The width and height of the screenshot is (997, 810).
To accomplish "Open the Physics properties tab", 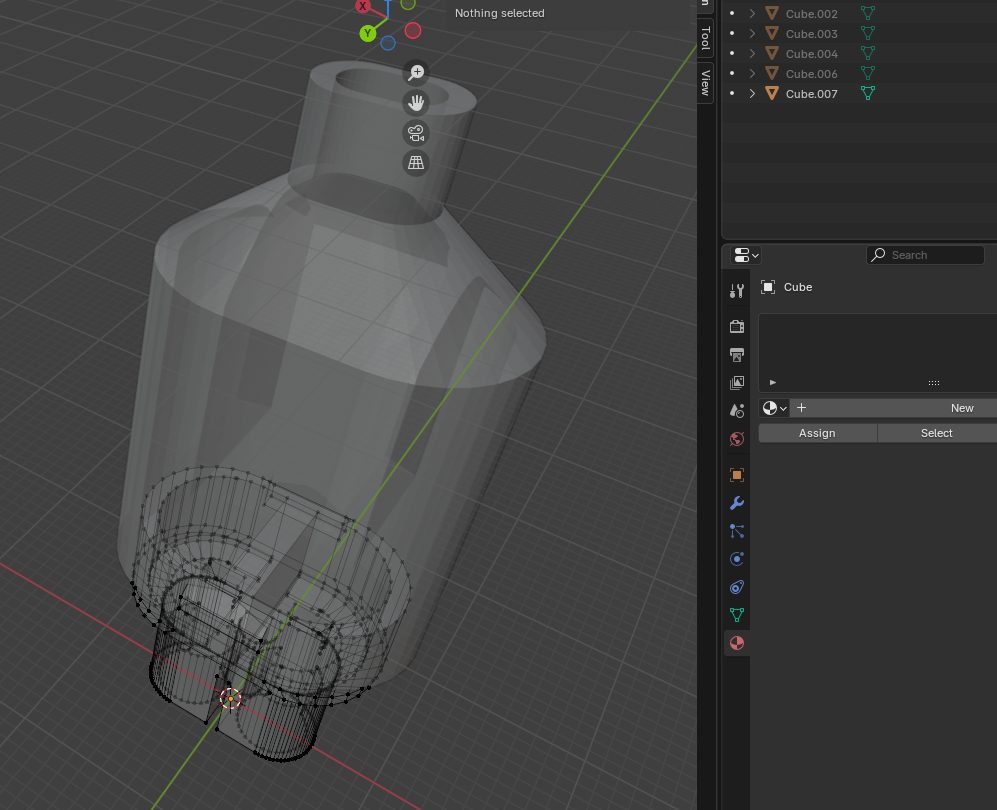I will (x=737, y=559).
